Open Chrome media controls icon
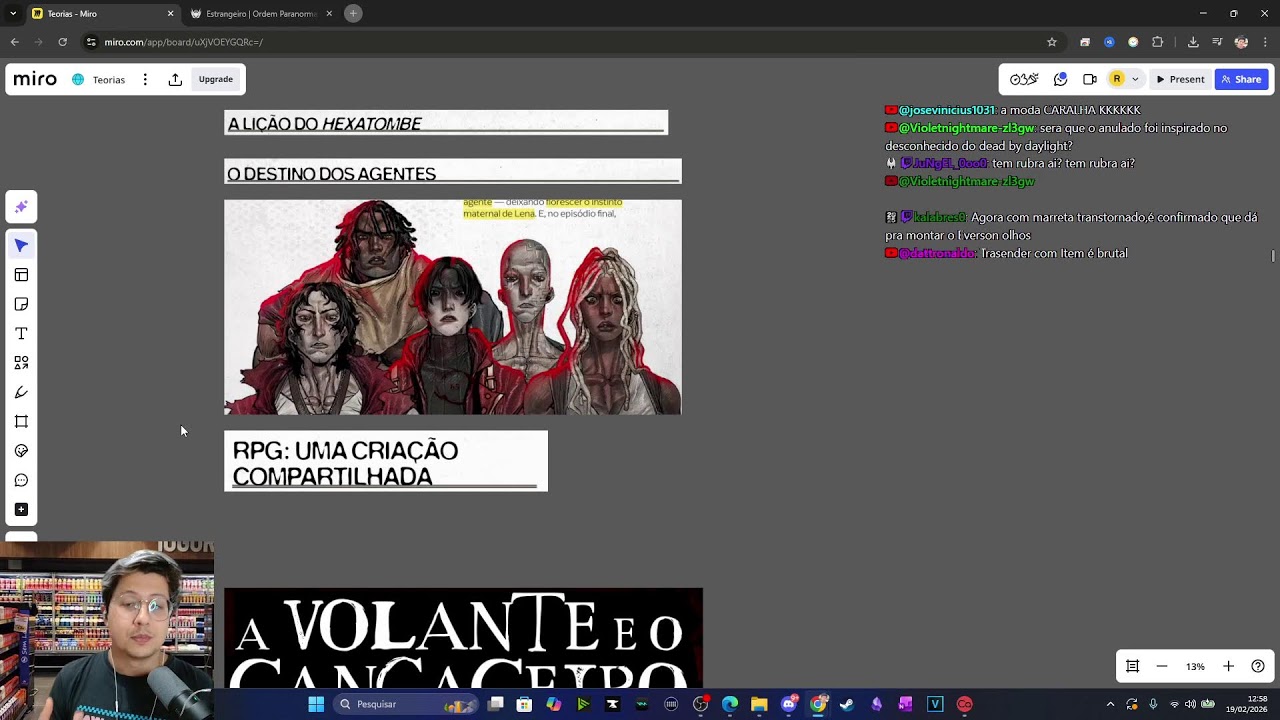1280x720 pixels. [x=1217, y=42]
